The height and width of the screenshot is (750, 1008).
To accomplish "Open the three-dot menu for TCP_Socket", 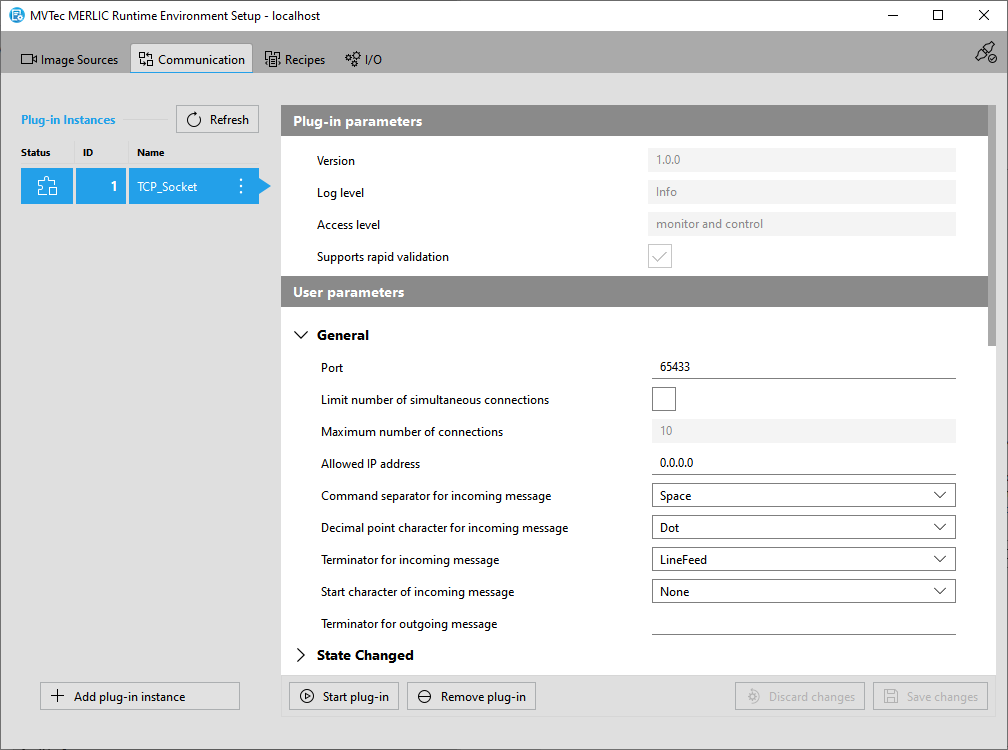I will coord(240,186).
